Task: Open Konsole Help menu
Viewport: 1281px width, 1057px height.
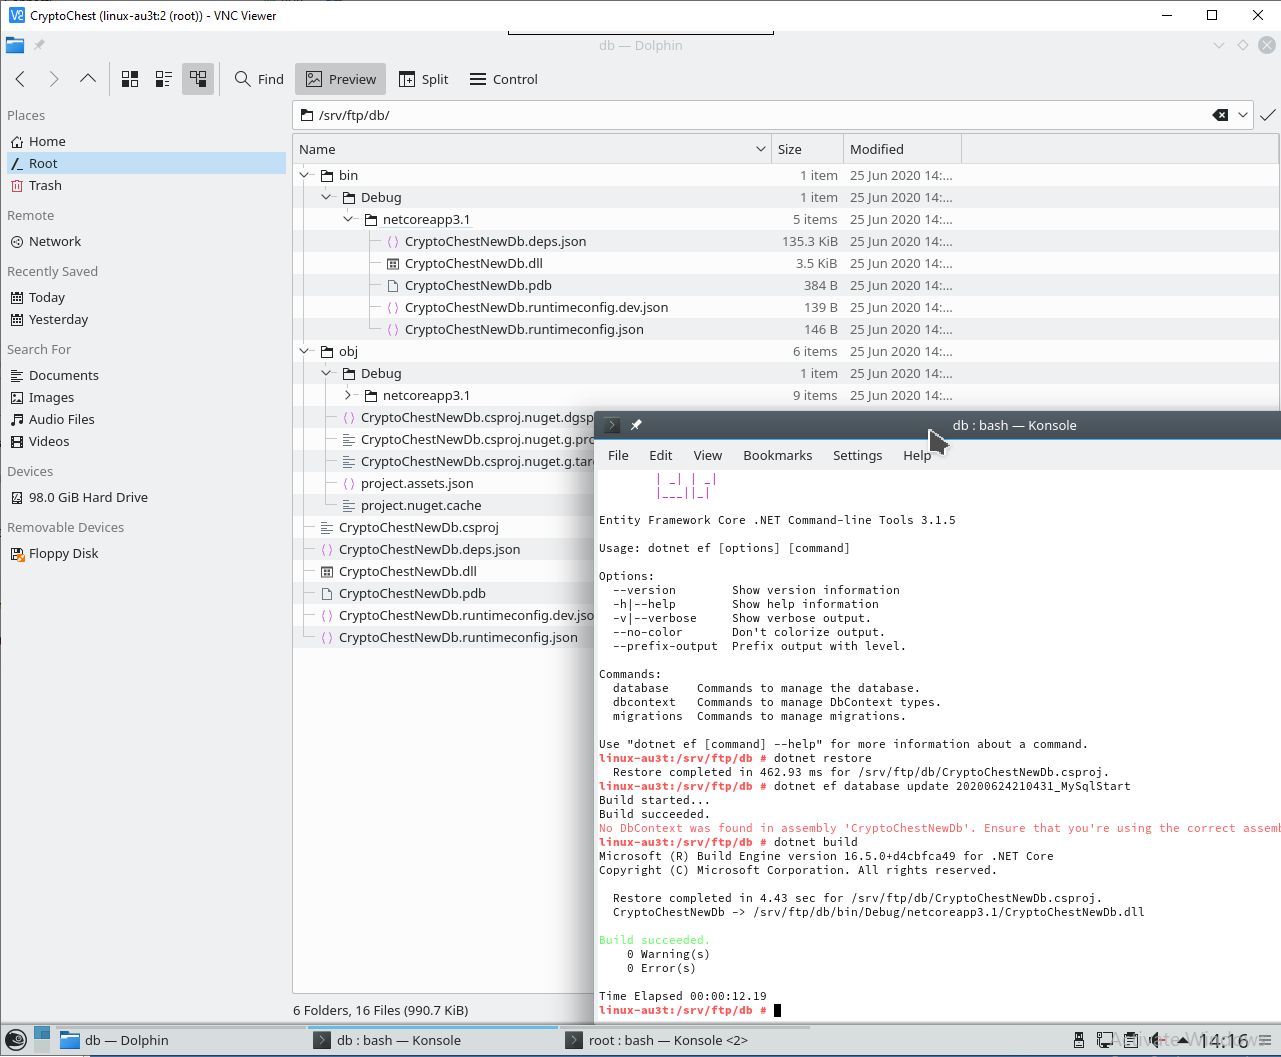Action: click(x=916, y=455)
